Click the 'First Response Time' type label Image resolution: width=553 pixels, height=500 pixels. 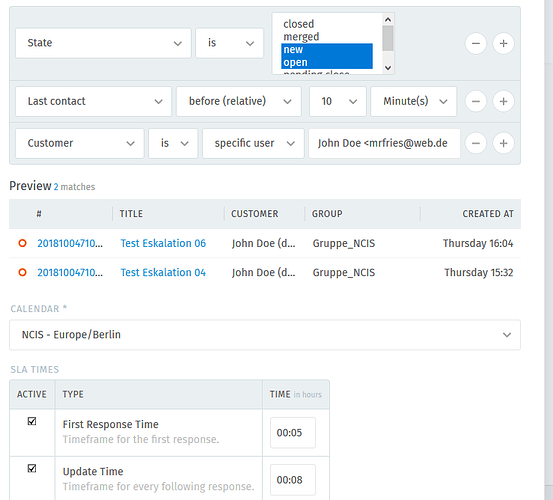(x=110, y=425)
